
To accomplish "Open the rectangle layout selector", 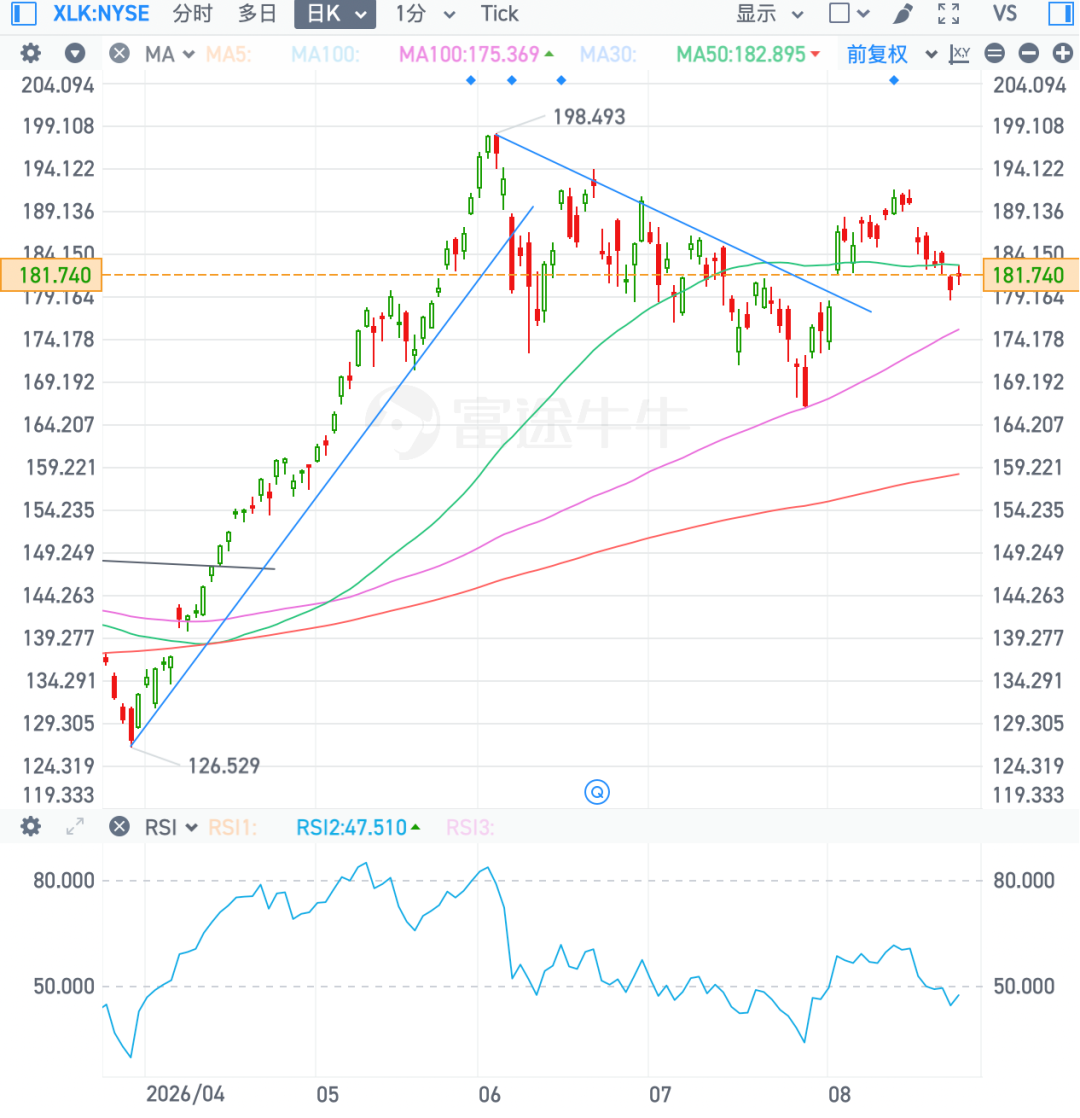I will [849, 14].
